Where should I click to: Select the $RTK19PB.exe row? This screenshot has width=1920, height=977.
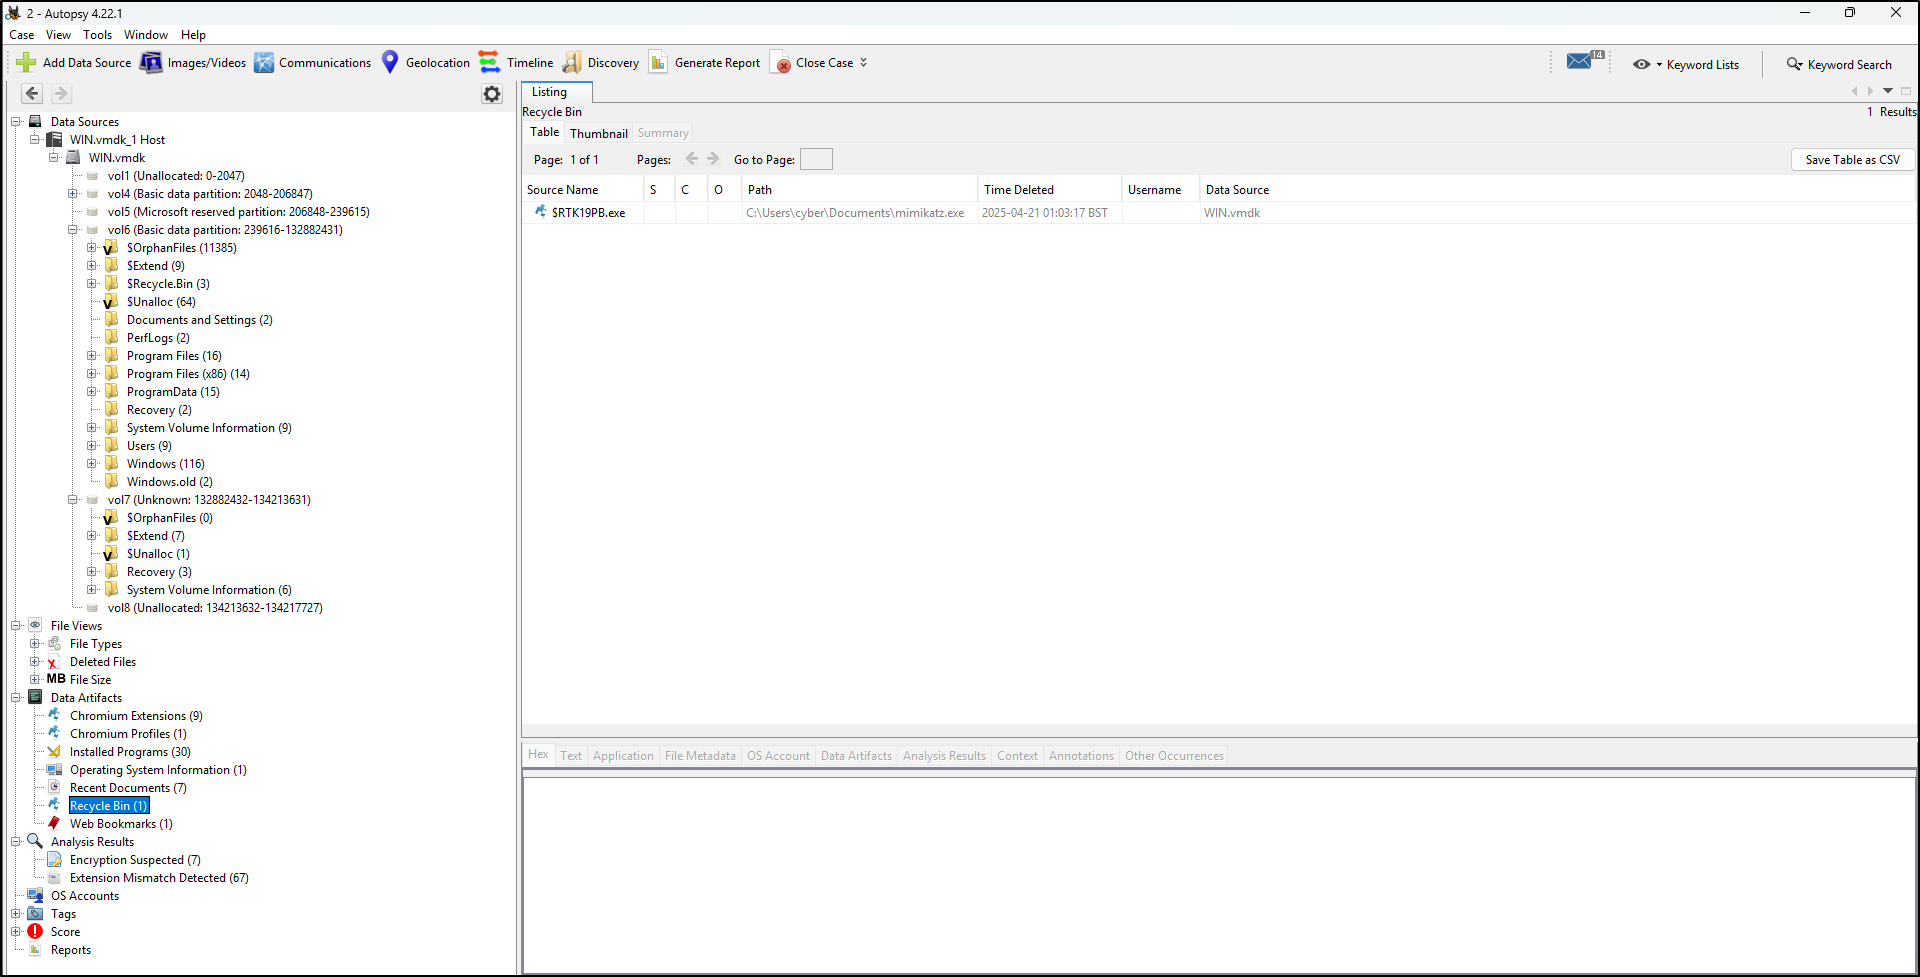[x=1219, y=213]
